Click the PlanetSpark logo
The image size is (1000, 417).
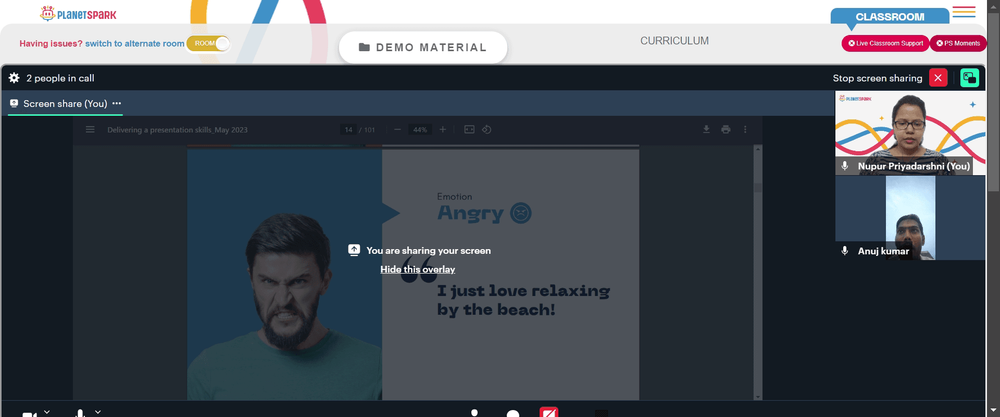(x=78, y=13)
